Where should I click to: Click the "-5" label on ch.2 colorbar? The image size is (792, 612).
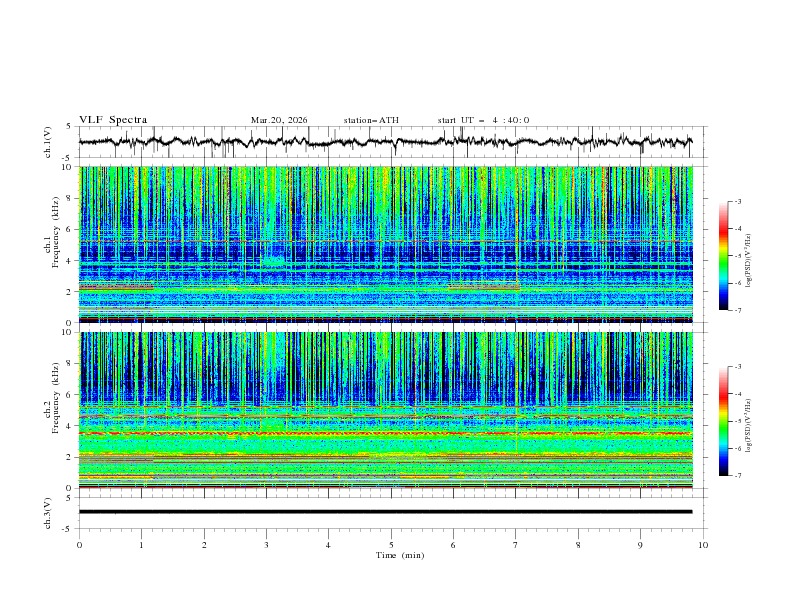tap(738, 421)
